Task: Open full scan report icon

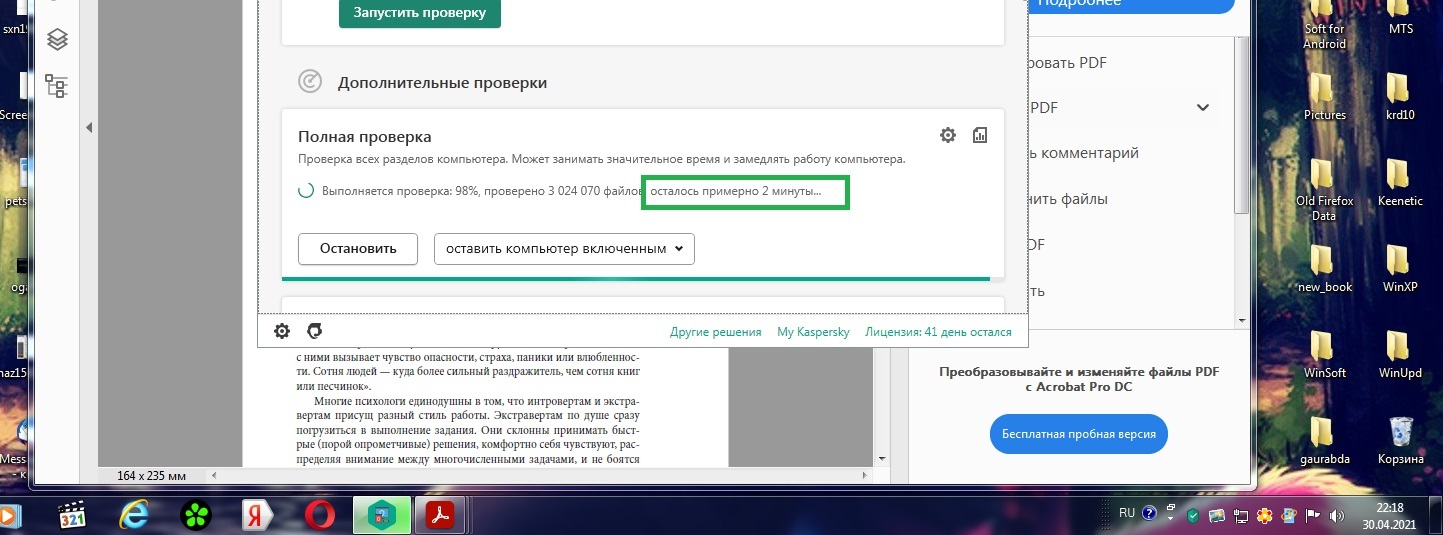Action: tap(980, 135)
